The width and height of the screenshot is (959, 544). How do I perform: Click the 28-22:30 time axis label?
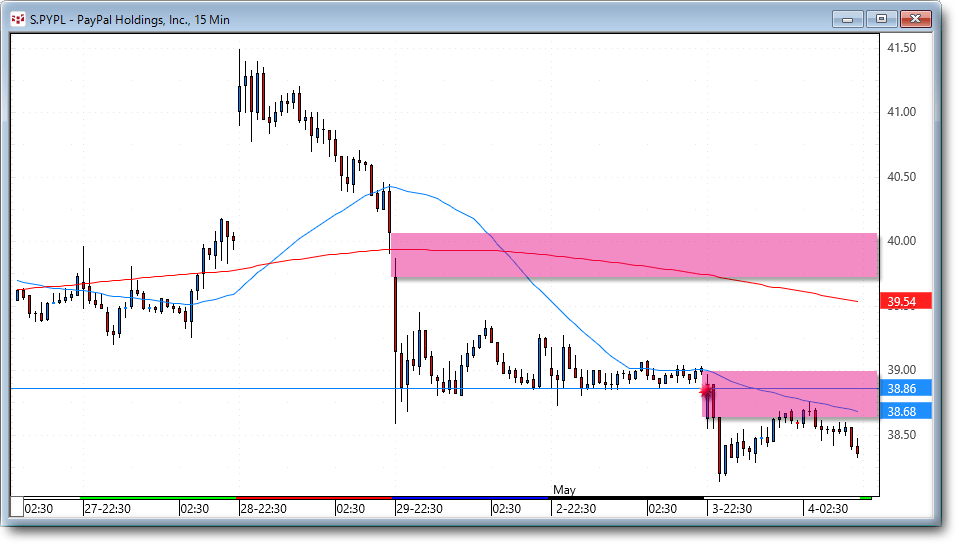pyautogui.click(x=264, y=509)
